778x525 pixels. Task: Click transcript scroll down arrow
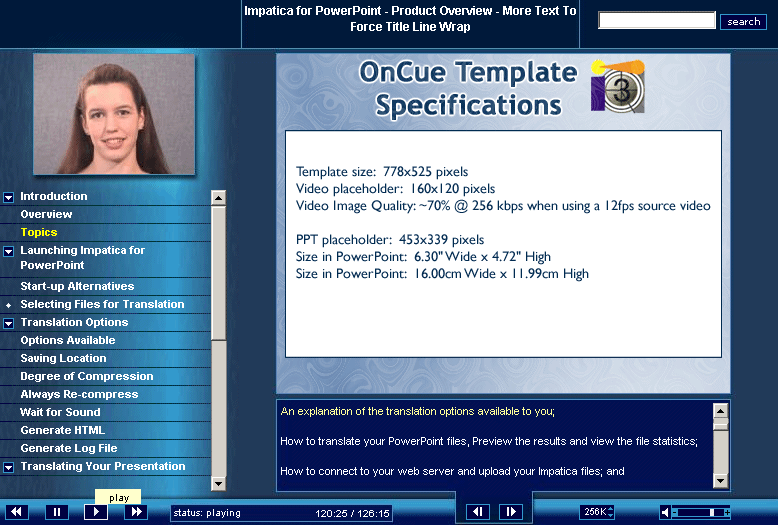click(x=720, y=480)
